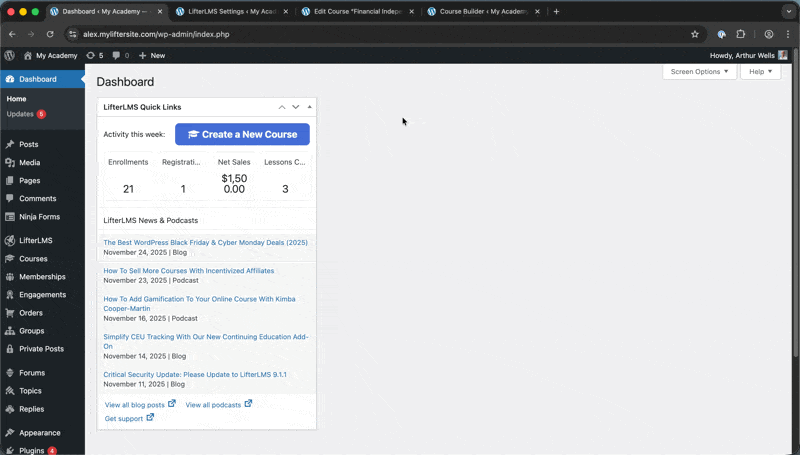Collapse the LifterLMS Quick Links panel
Viewport: 800px width, 455px height.
point(310,107)
